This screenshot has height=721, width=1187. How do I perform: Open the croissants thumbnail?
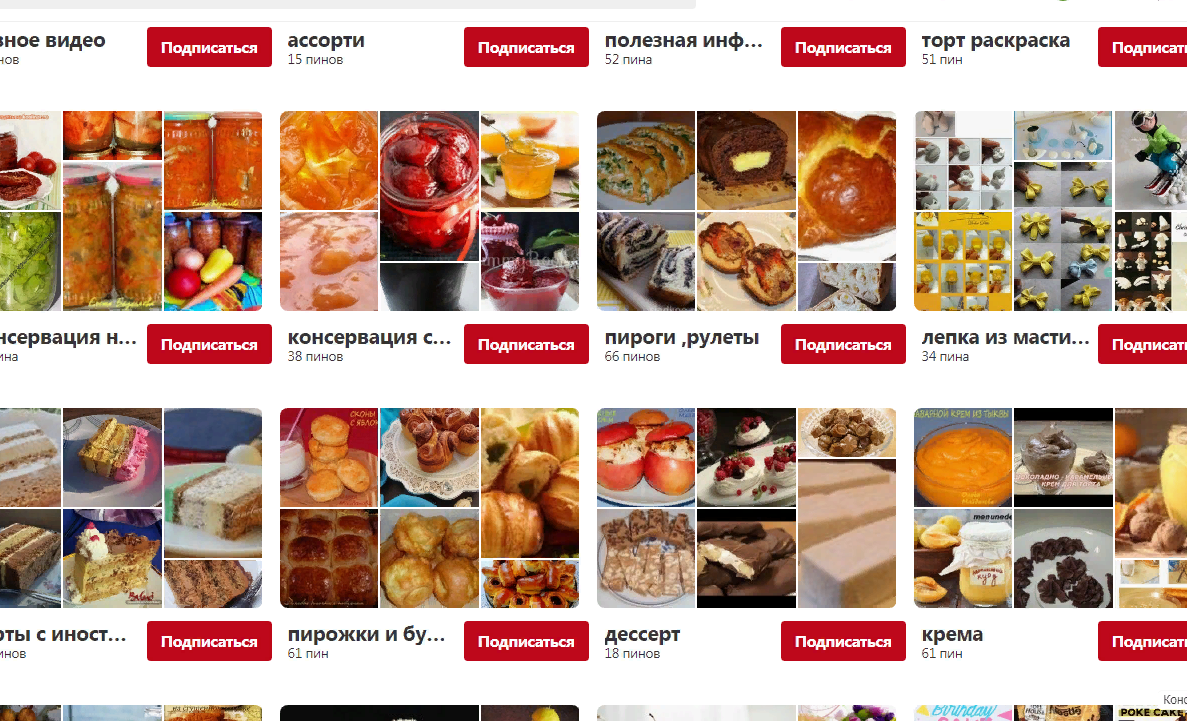pyautogui.click(x=530, y=482)
